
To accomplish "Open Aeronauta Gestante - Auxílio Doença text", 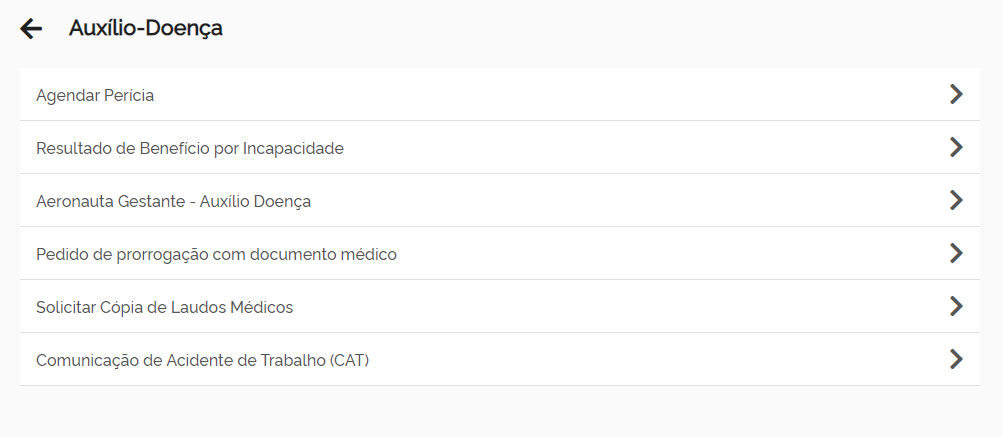I will (173, 201).
